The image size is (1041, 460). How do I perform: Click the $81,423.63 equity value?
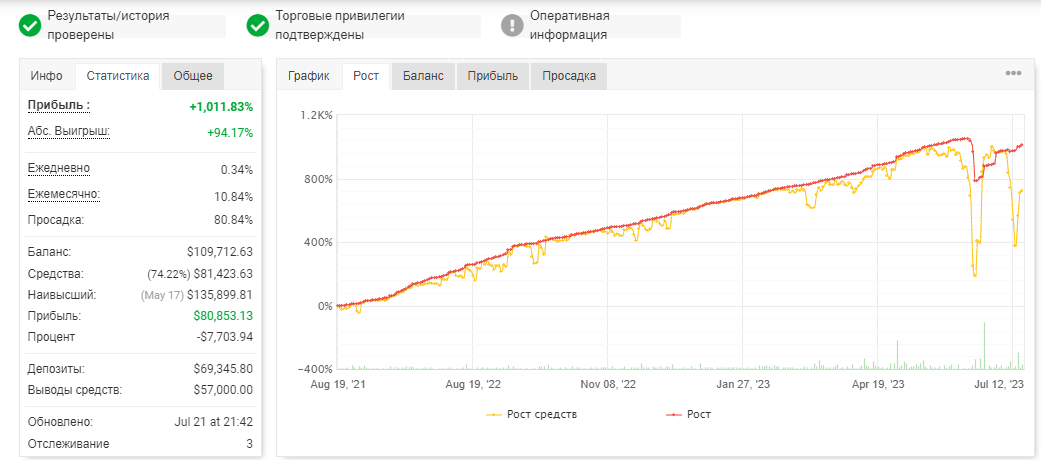(x=224, y=273)
